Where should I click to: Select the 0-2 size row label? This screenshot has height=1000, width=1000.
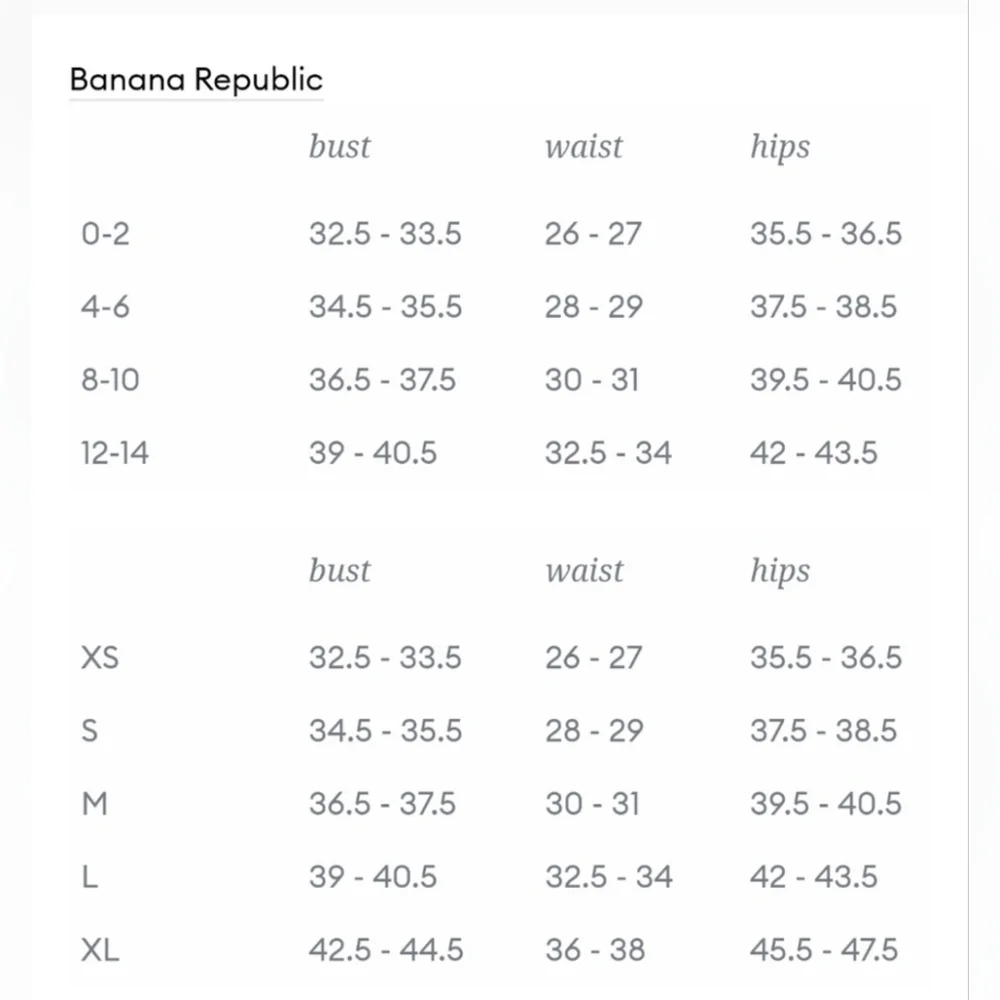[x=105, y=233]
